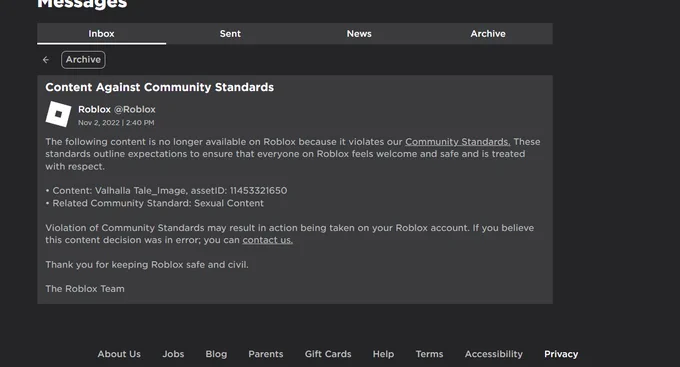The image size is (680, 367).
Task: Open the Roblox sender avatar logo
Action: [x=59, y=114]
